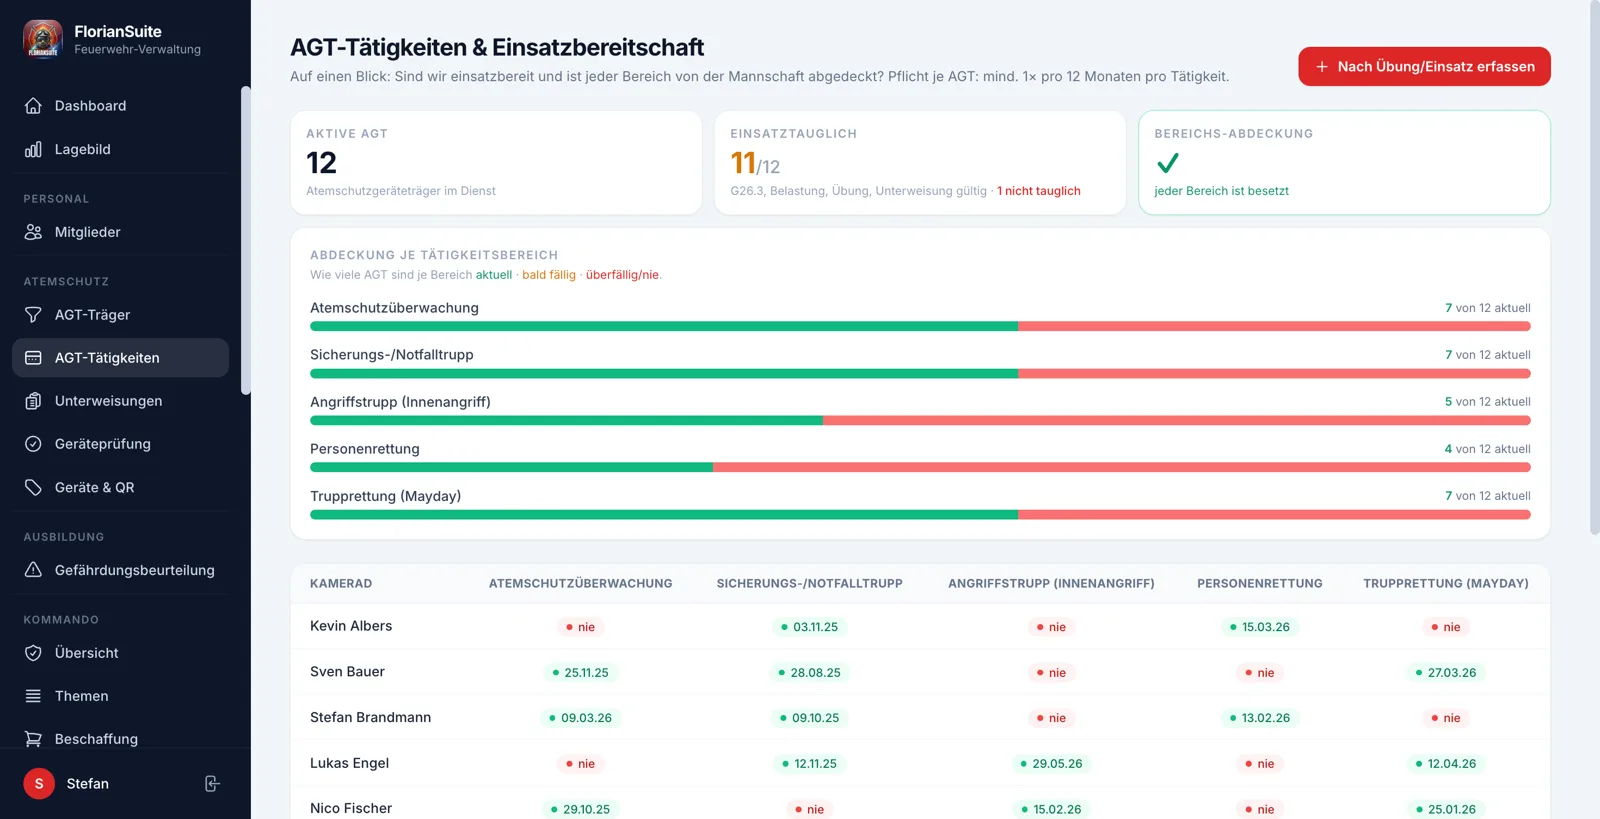Click the Dashboard home icon

(x=33, y=106)
